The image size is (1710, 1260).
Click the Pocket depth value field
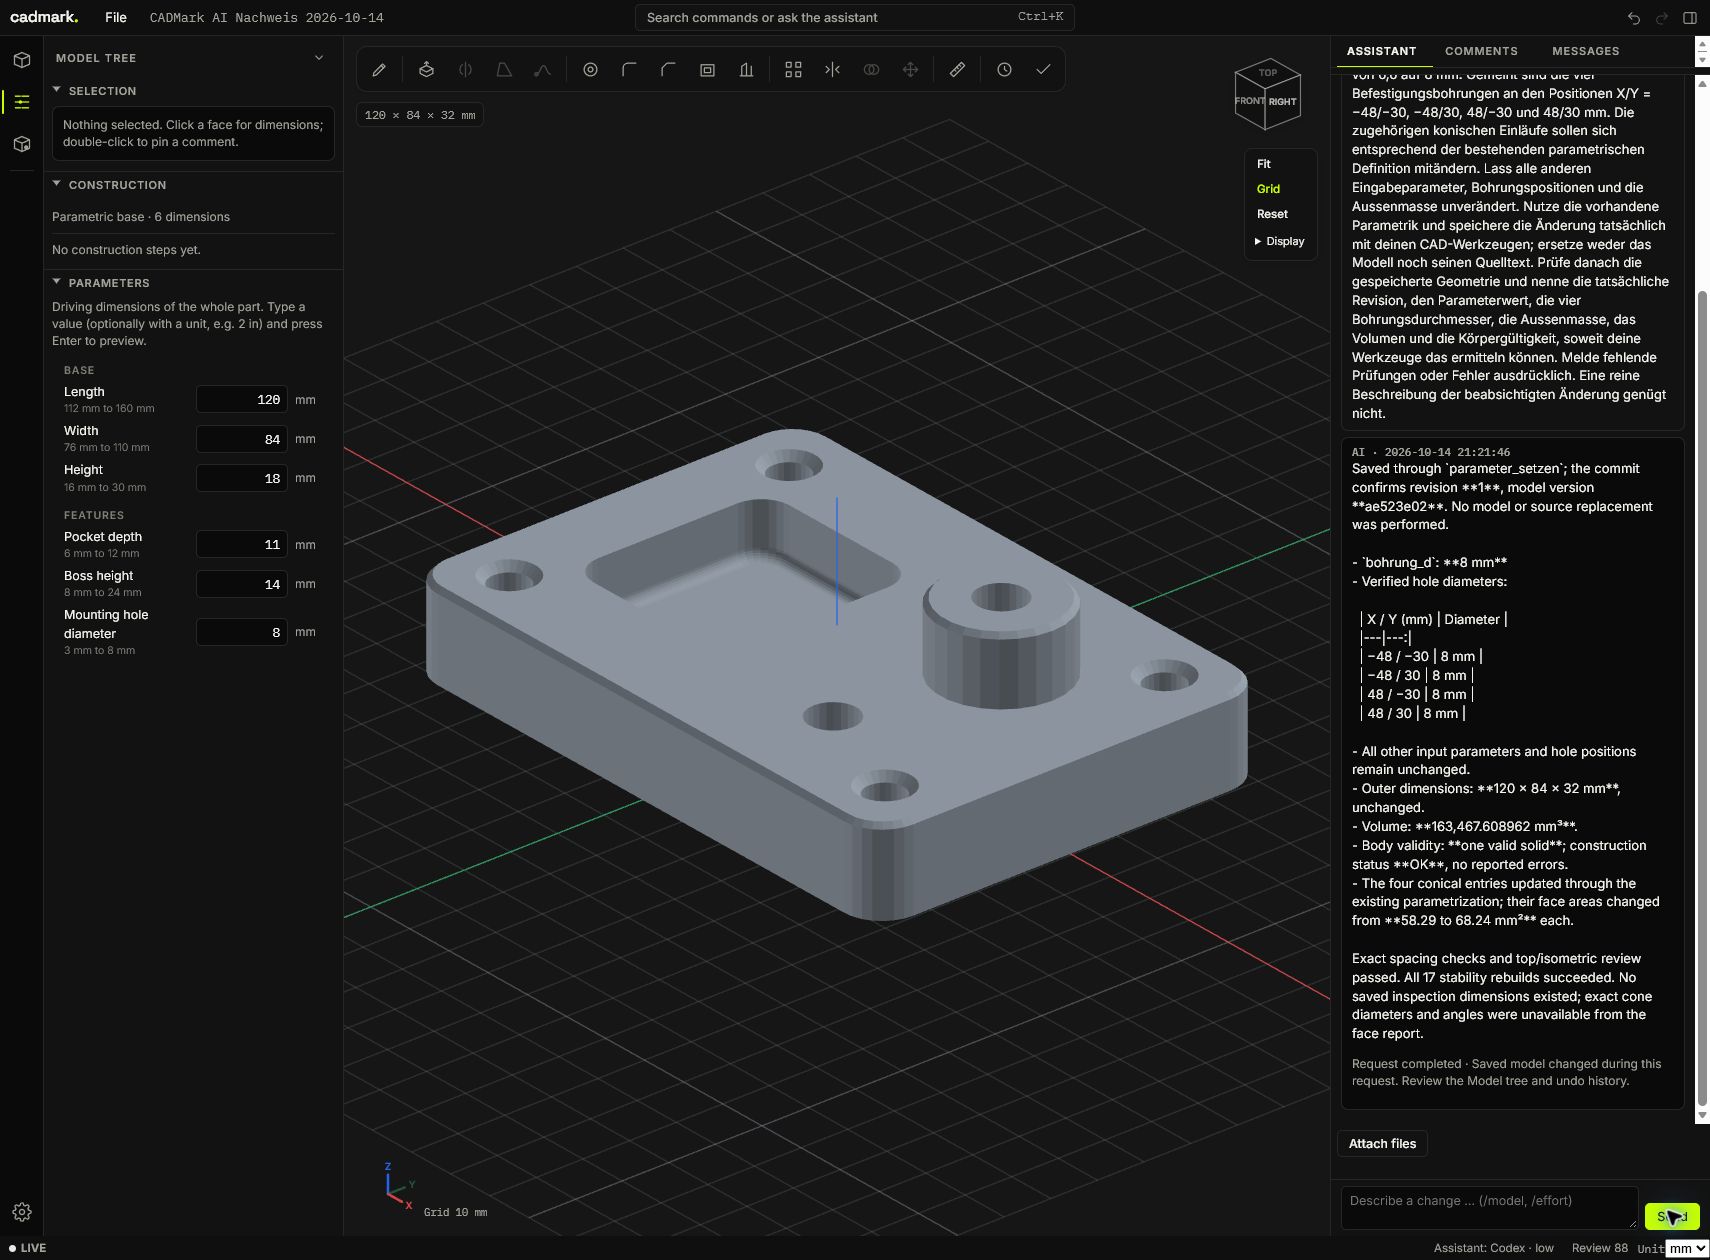pos(242,545)
